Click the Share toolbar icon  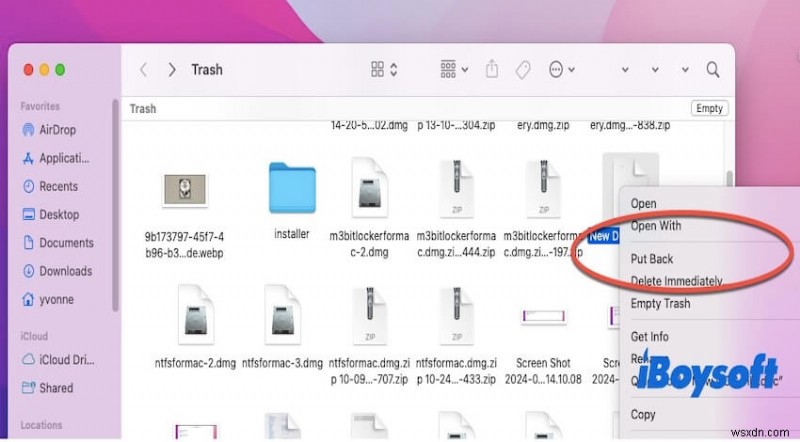(x=492, y=69)
